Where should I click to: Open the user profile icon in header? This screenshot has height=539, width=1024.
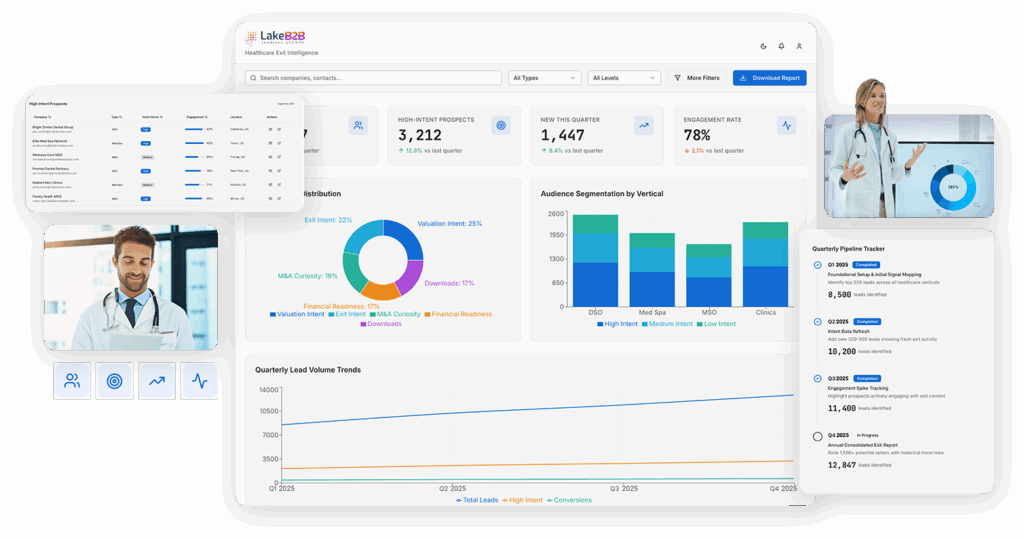[799, 46]
